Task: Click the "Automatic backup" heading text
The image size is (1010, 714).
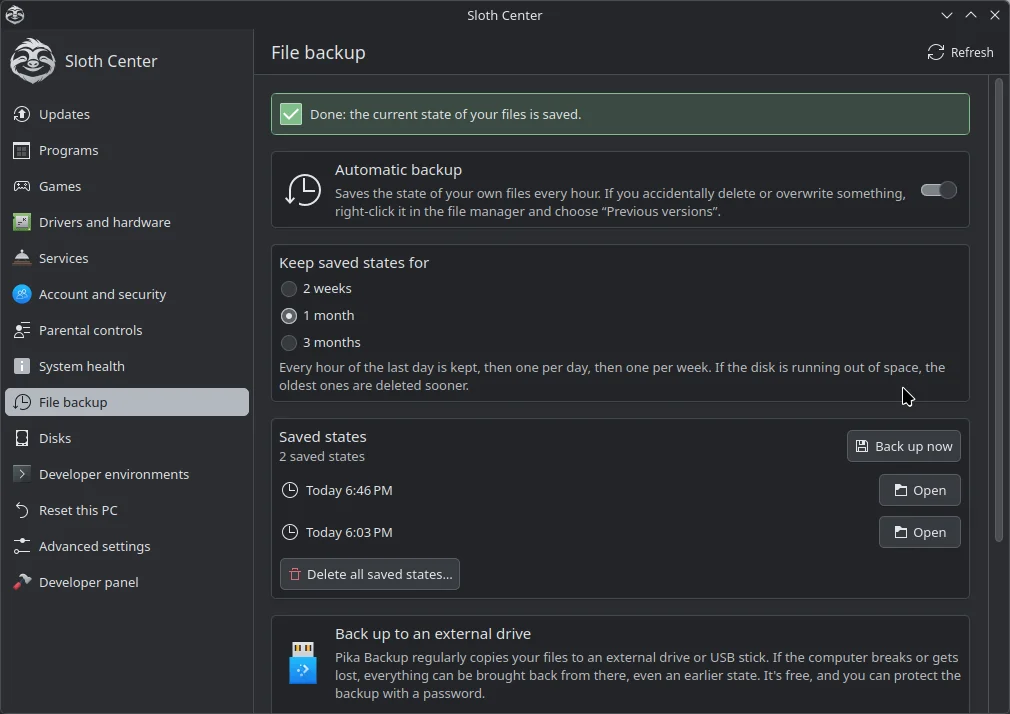Action: (x=399, y=170)
